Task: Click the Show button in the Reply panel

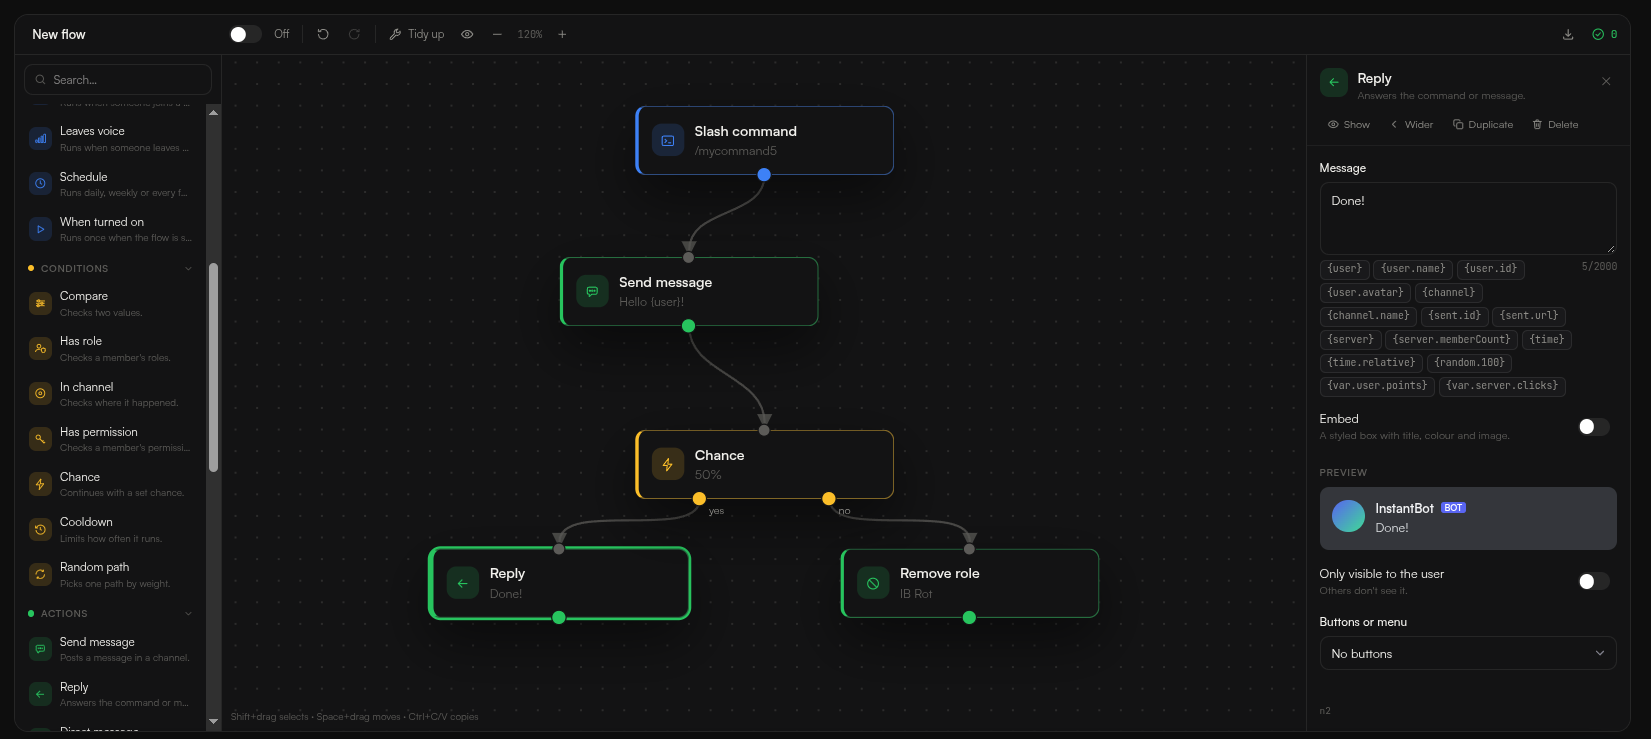Action: 1348,125
